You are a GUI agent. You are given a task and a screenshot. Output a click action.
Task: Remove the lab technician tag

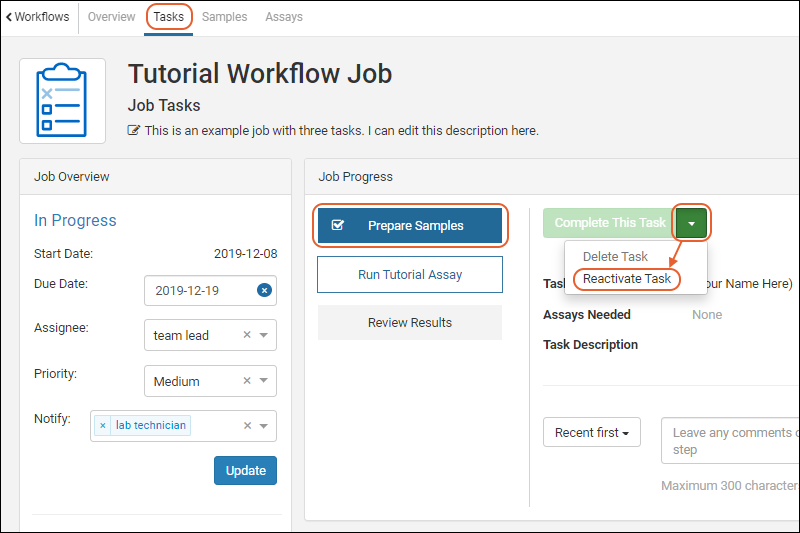(103, 426)
